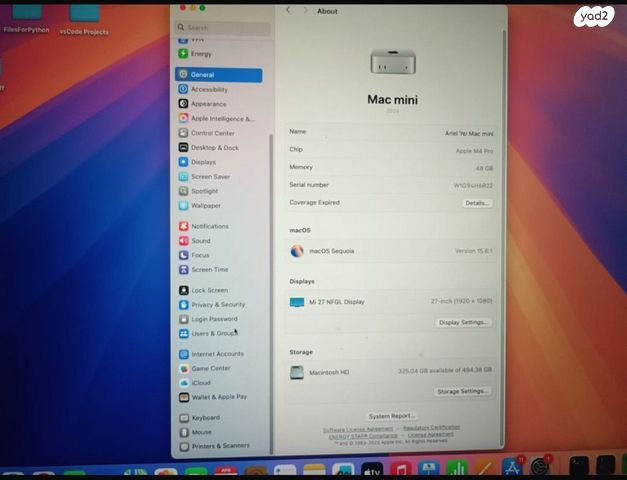Click the 48 GB memory value
This screenshot has height=480, width=627.
484,168
